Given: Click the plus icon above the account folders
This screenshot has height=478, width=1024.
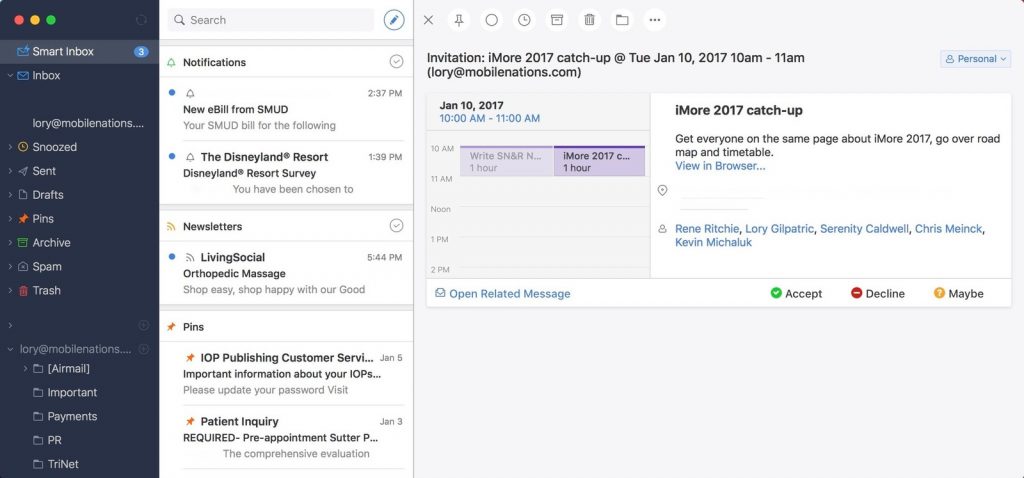Looking at the screenshot, I should 144,325.
